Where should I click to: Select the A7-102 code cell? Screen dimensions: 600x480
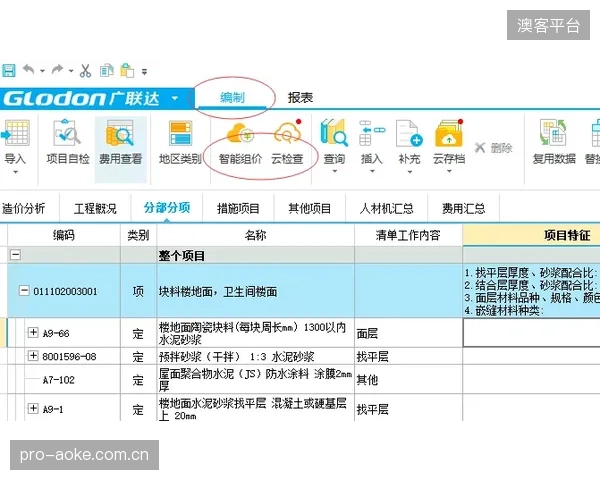tap(59, 380)
